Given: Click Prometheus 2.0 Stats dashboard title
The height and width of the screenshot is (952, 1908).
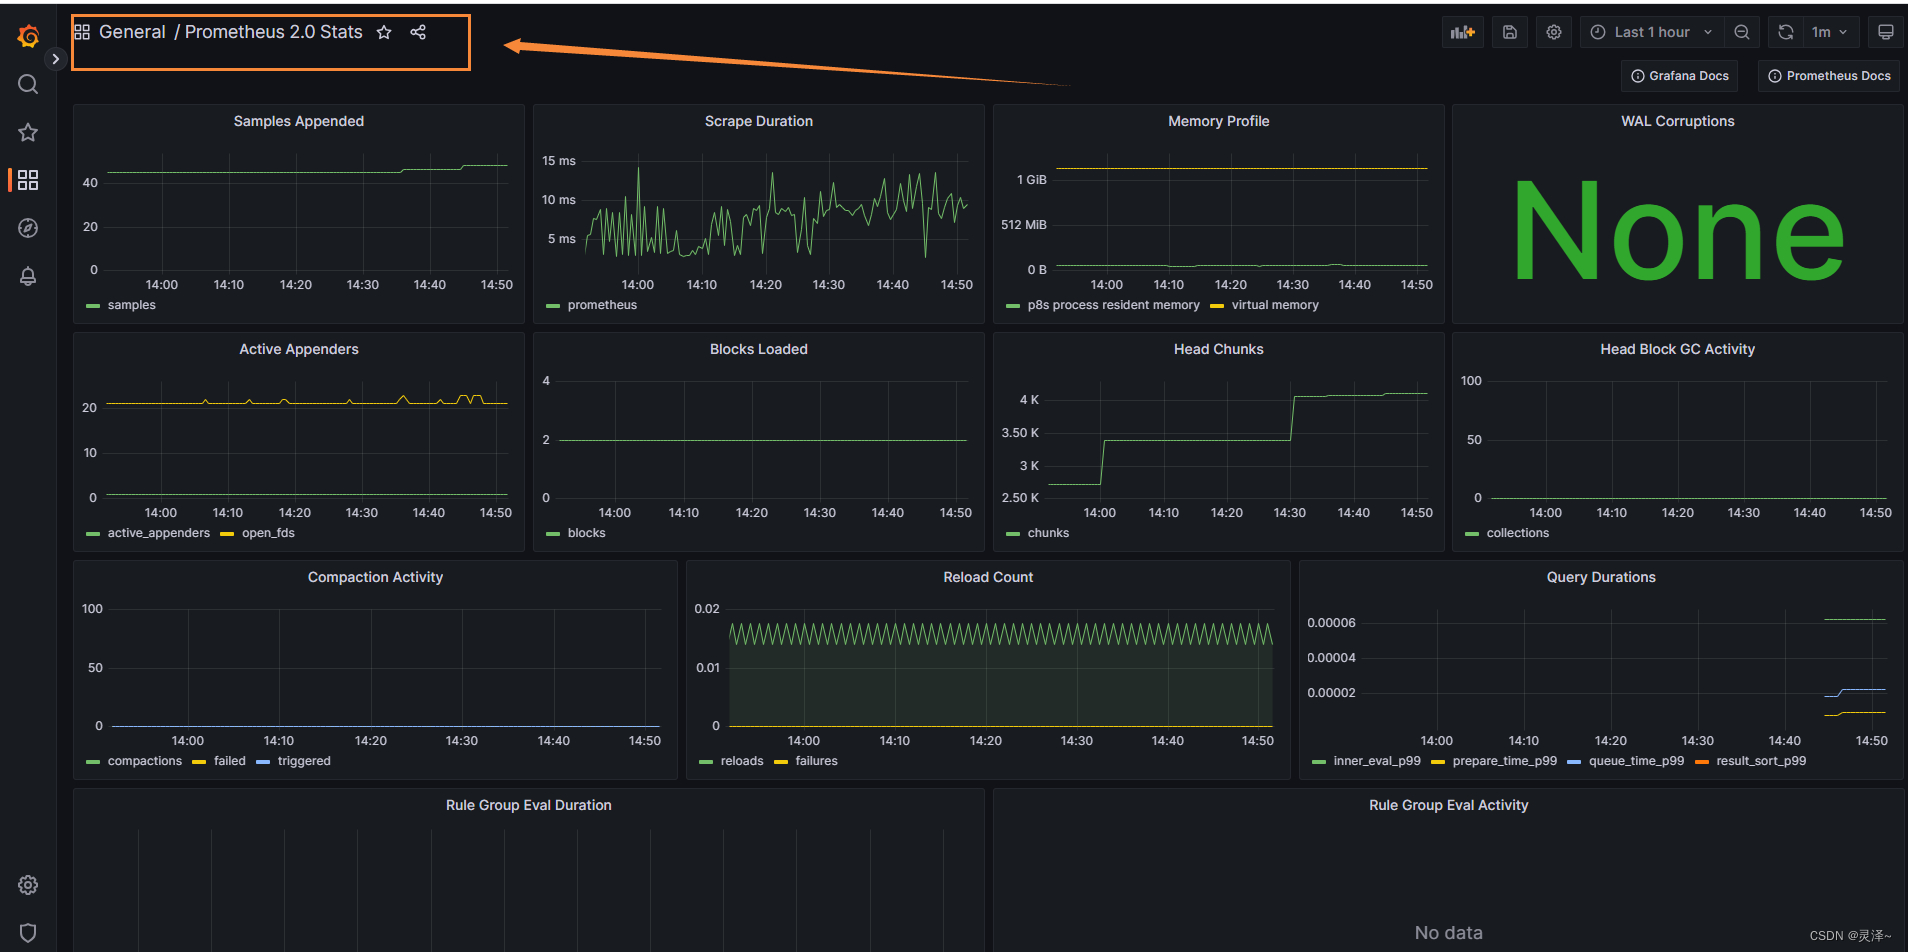Looking at the screenshot, I should pyautogui.click(x=273, y=32).
